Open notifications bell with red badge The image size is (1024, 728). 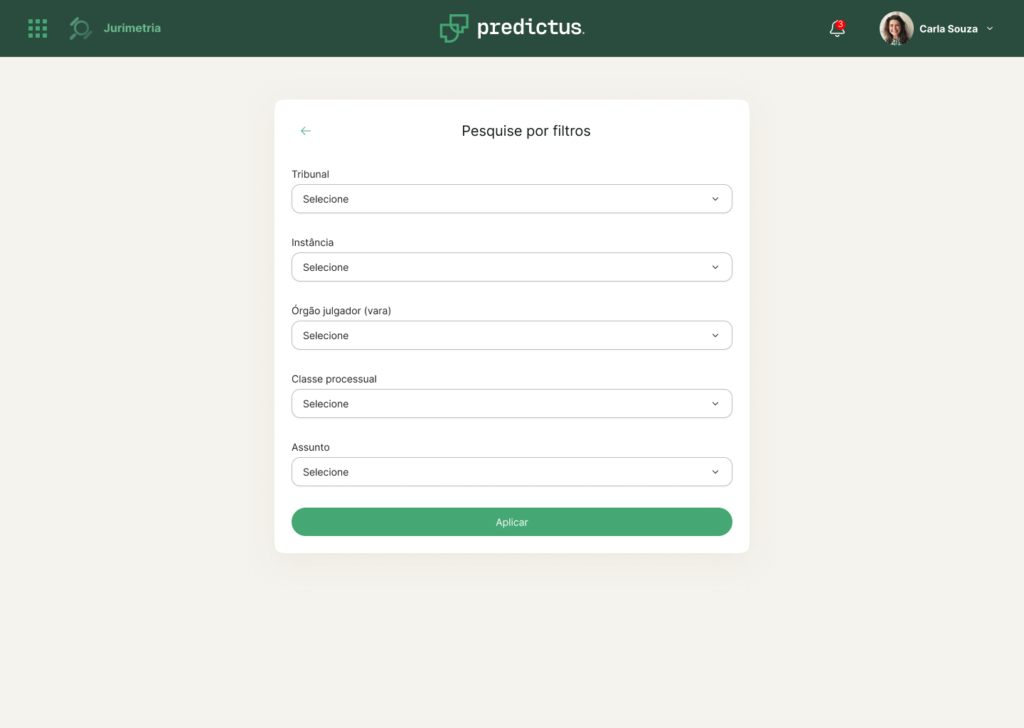pyautogui.click(x=837, y=28)
